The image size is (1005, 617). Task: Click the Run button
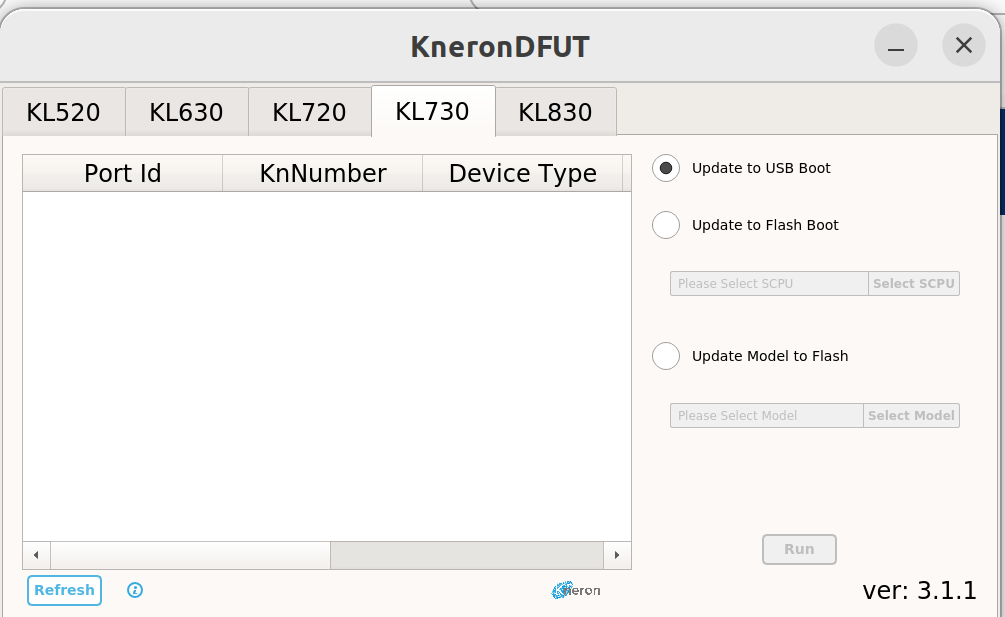point(799,549)
